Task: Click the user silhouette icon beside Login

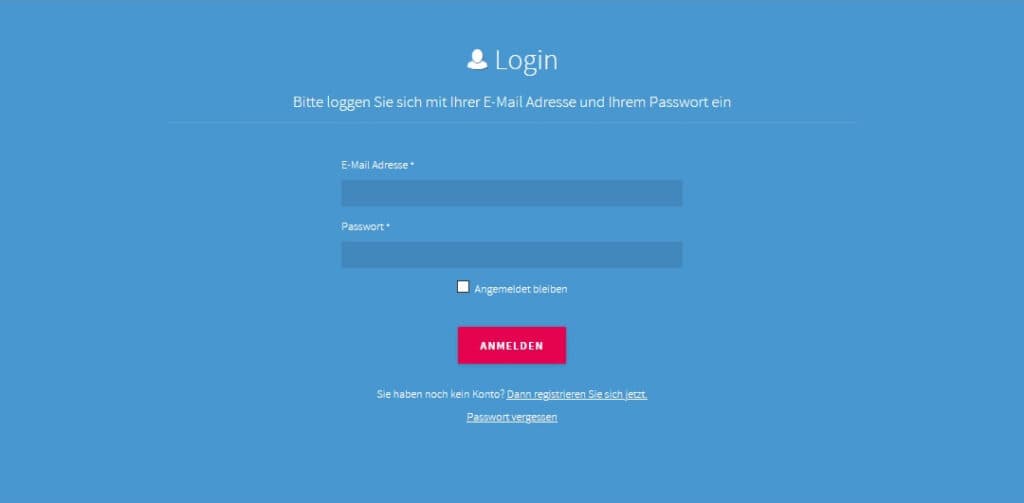Action: pos(477,59)
